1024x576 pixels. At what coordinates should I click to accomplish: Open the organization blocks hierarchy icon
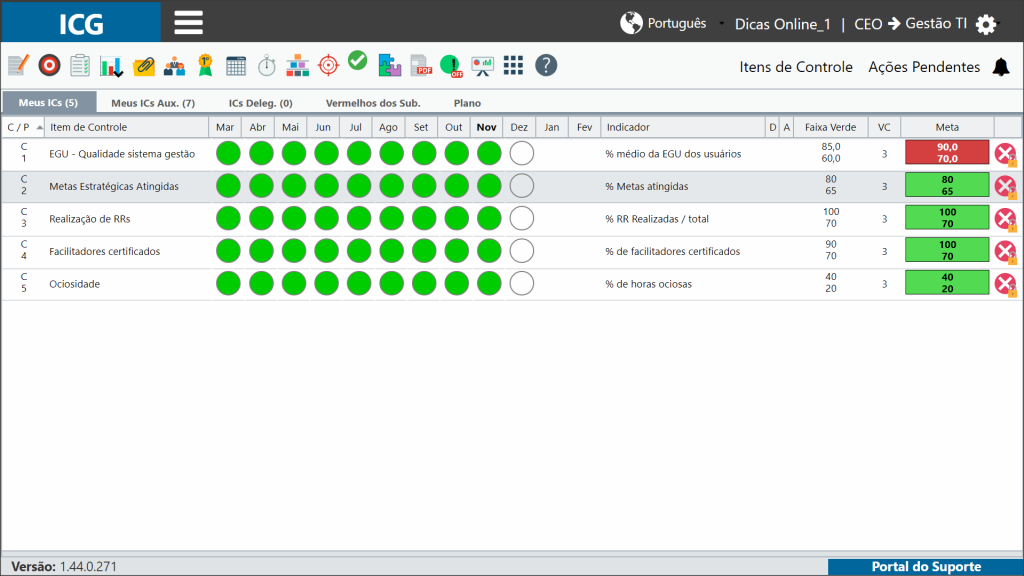coord(297,65)
